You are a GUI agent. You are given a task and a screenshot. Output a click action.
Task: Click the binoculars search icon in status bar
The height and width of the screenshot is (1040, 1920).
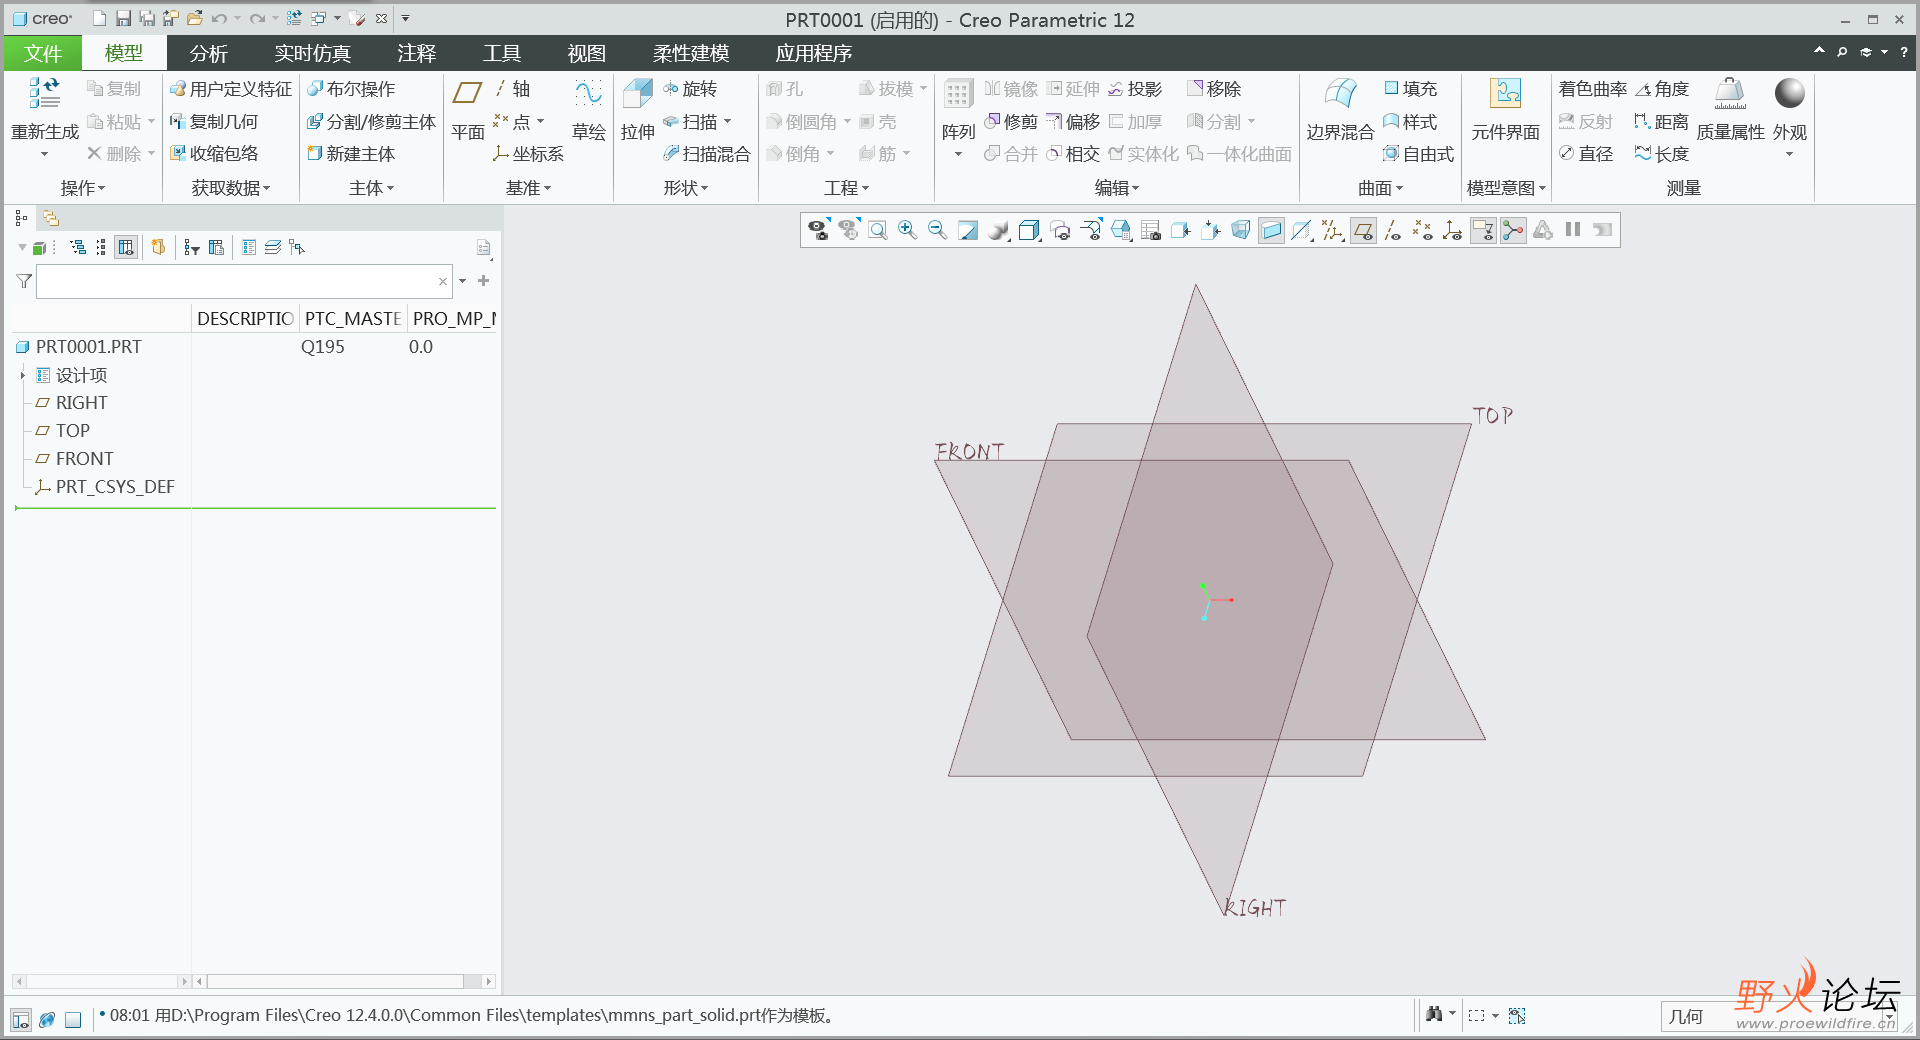1434,1014
